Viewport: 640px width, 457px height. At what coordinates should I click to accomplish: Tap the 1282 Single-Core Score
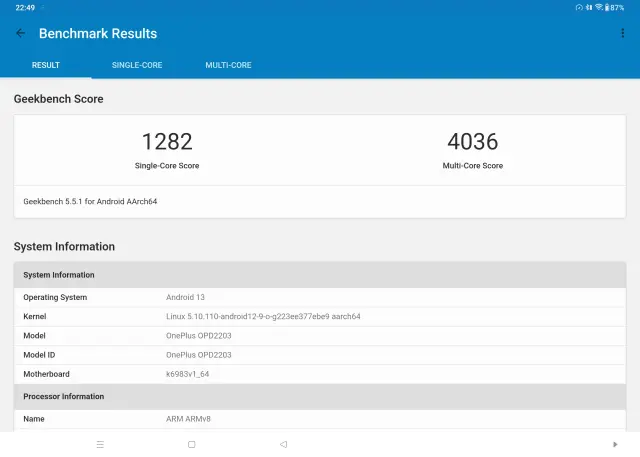tap(167, 142)
